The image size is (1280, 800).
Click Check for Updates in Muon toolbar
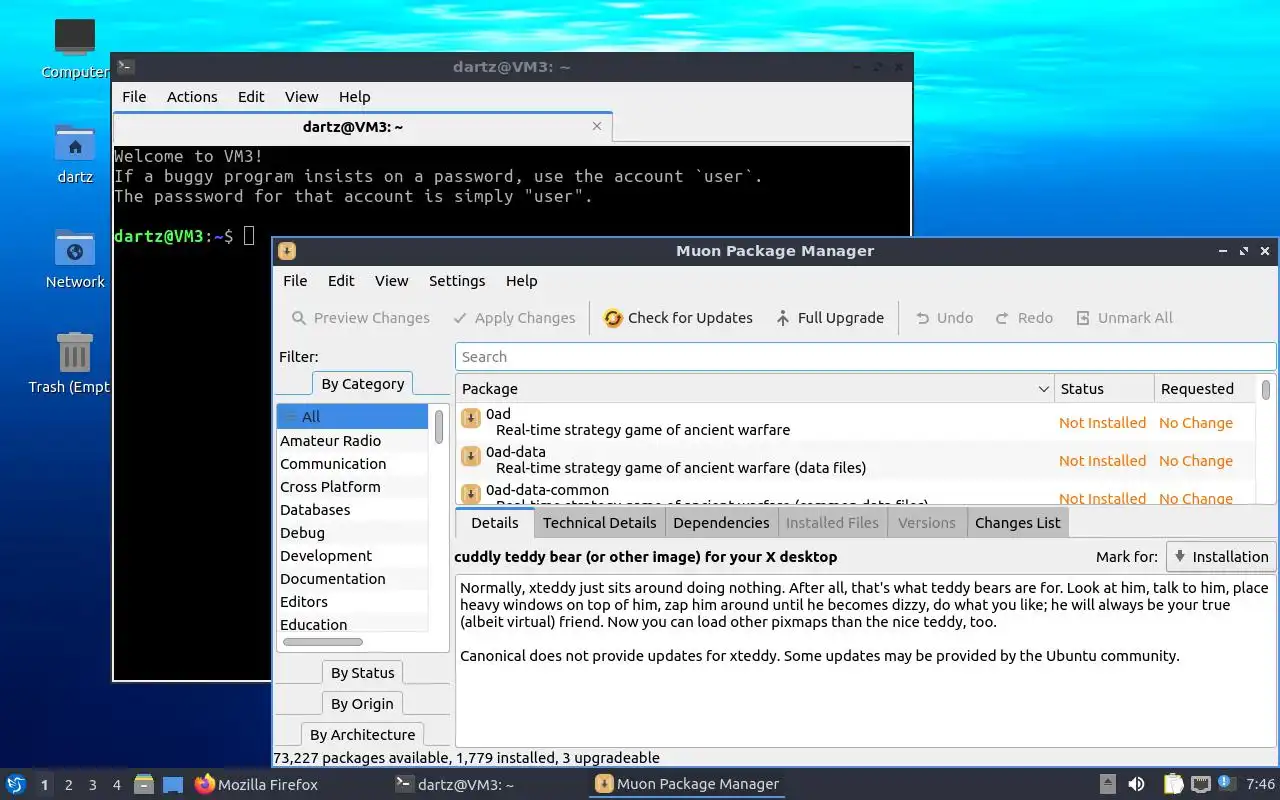pos(677,318)
